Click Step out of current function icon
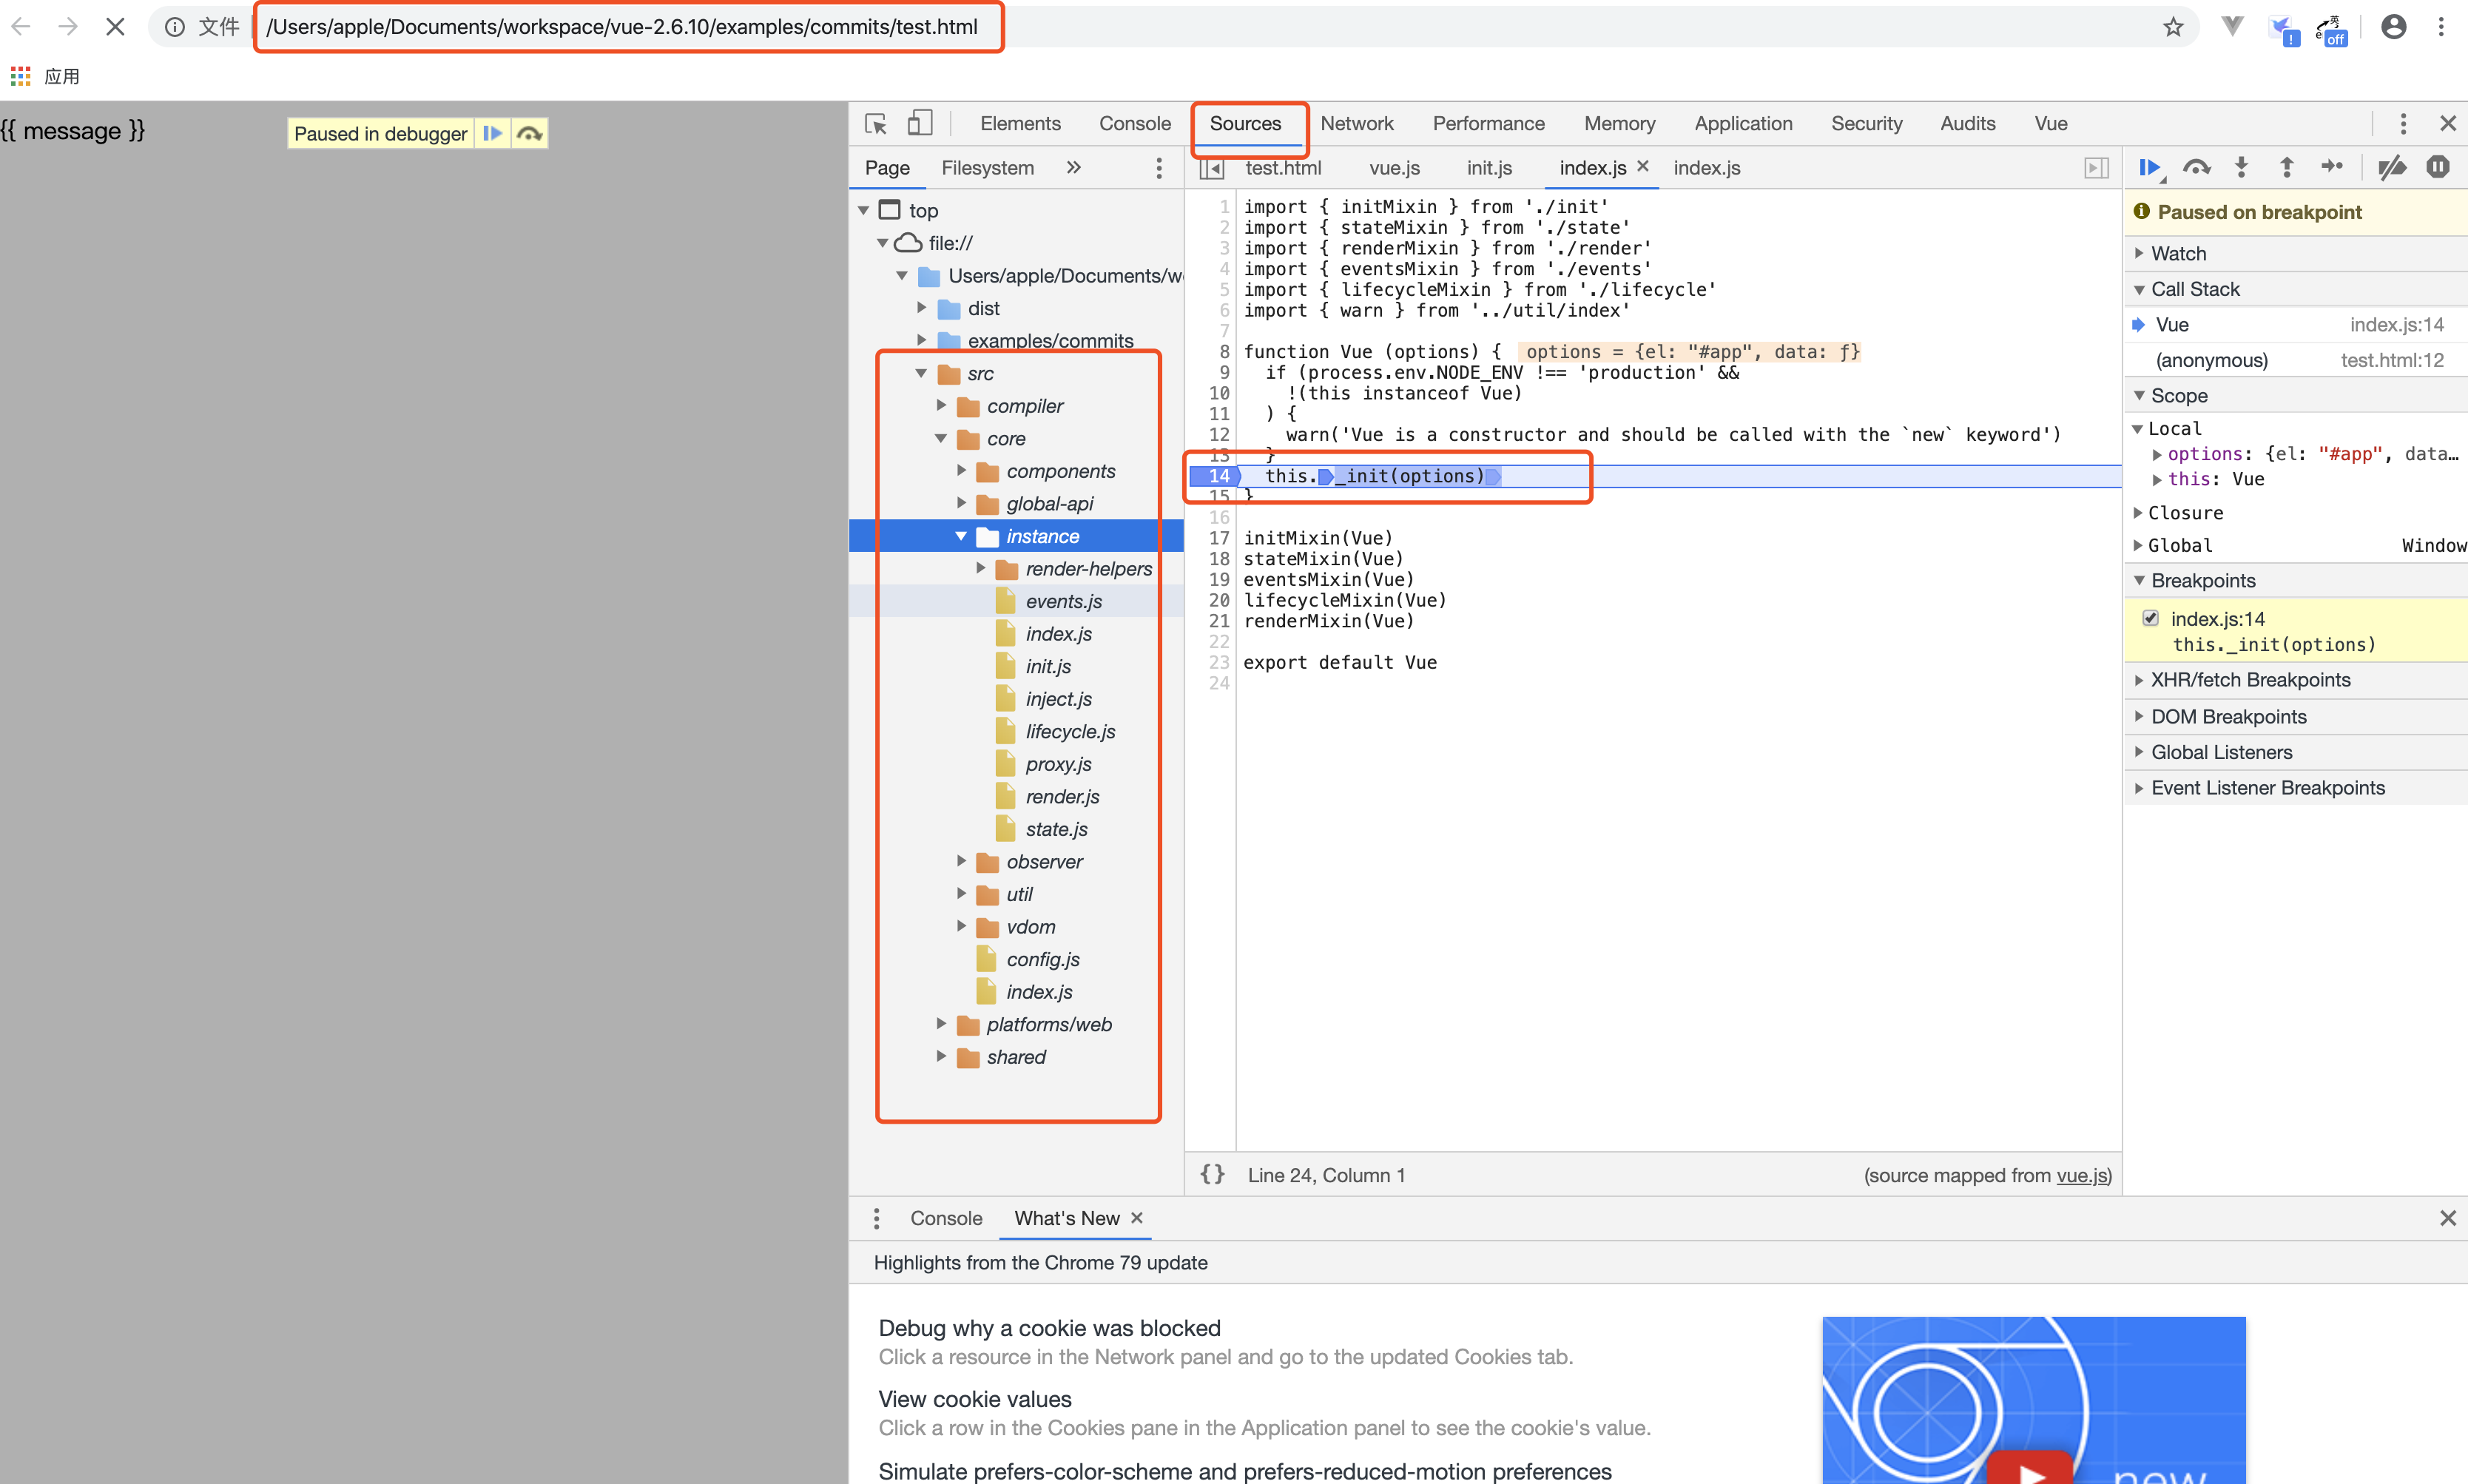 (x=2286, y=168)
